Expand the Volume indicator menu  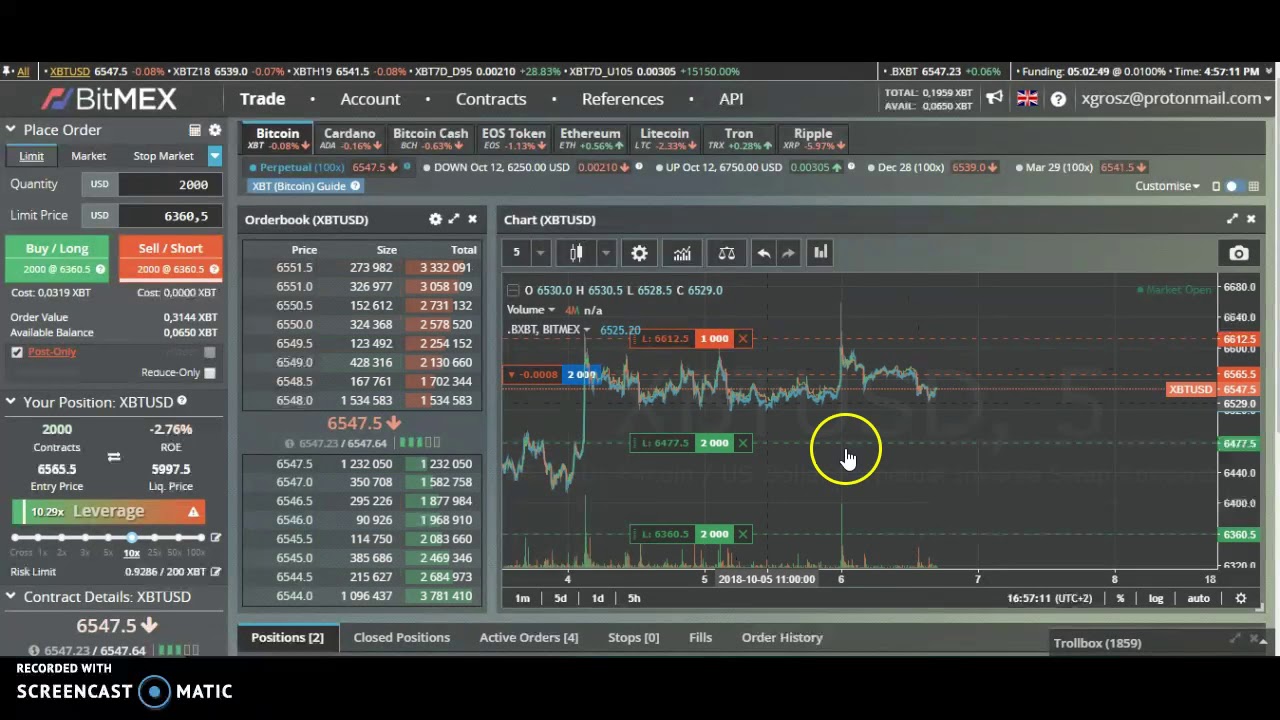pos(551,310)
